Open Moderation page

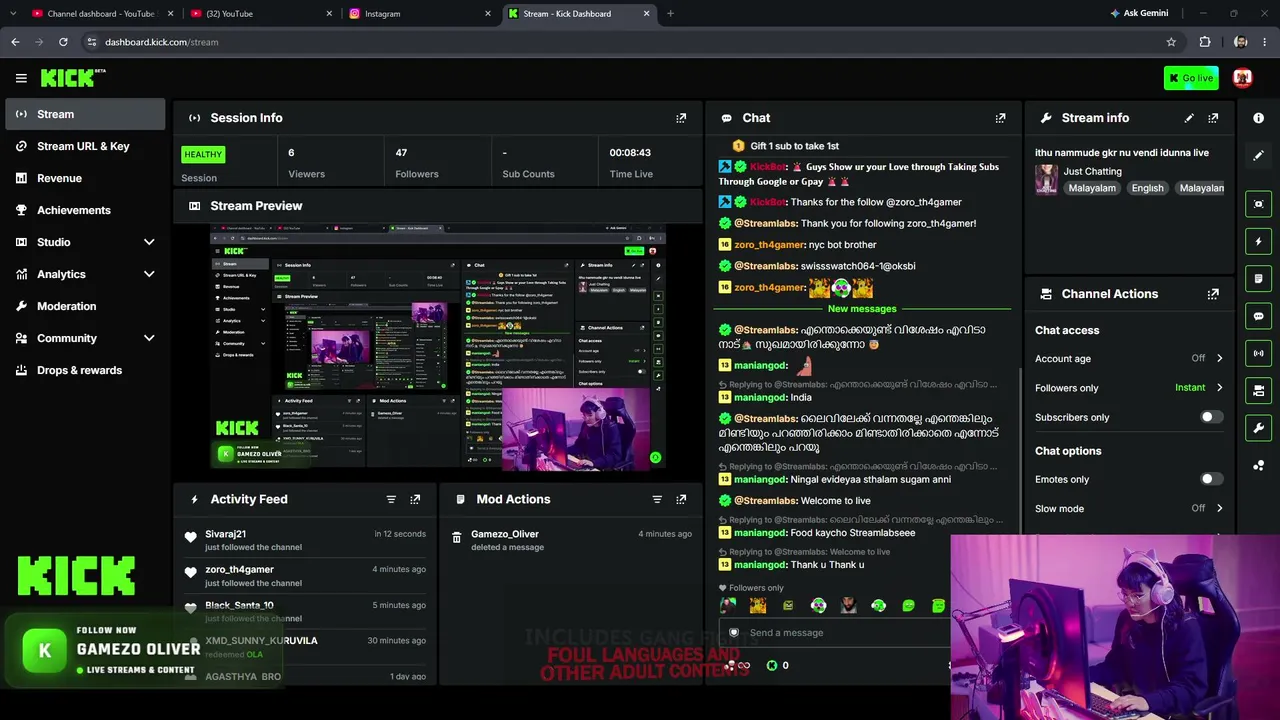click(85, 306)
